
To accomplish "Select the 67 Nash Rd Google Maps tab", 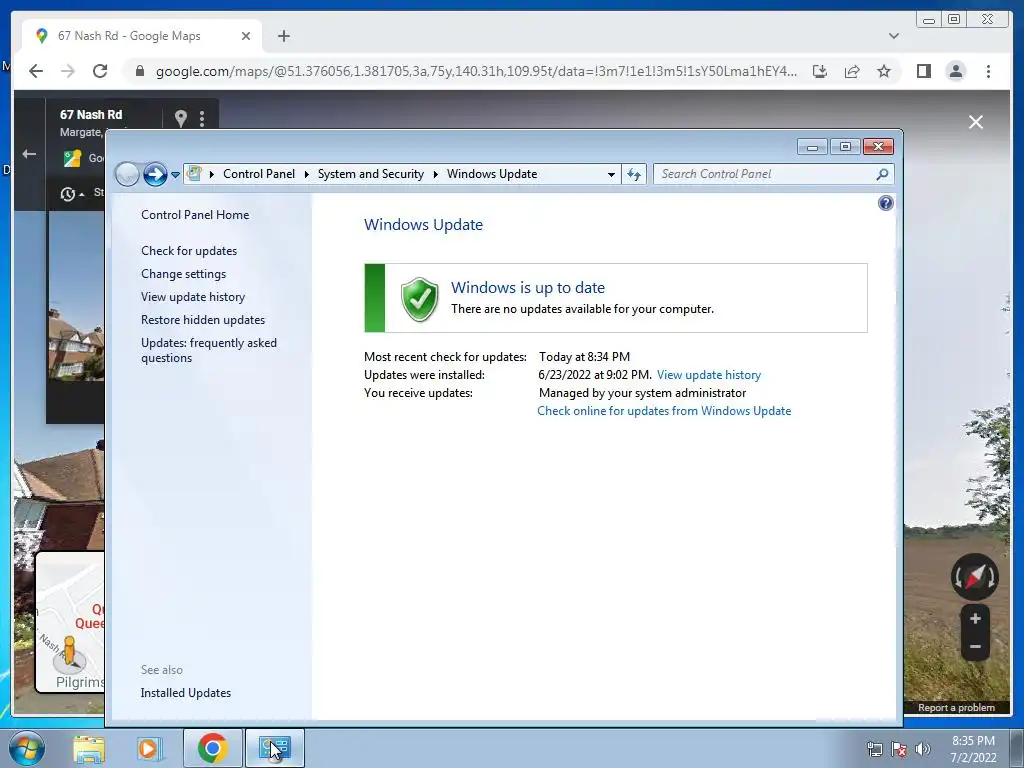I will 144,36.
